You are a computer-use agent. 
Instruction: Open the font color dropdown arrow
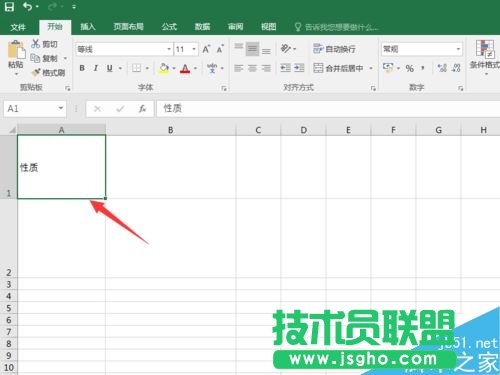point(195,68)
